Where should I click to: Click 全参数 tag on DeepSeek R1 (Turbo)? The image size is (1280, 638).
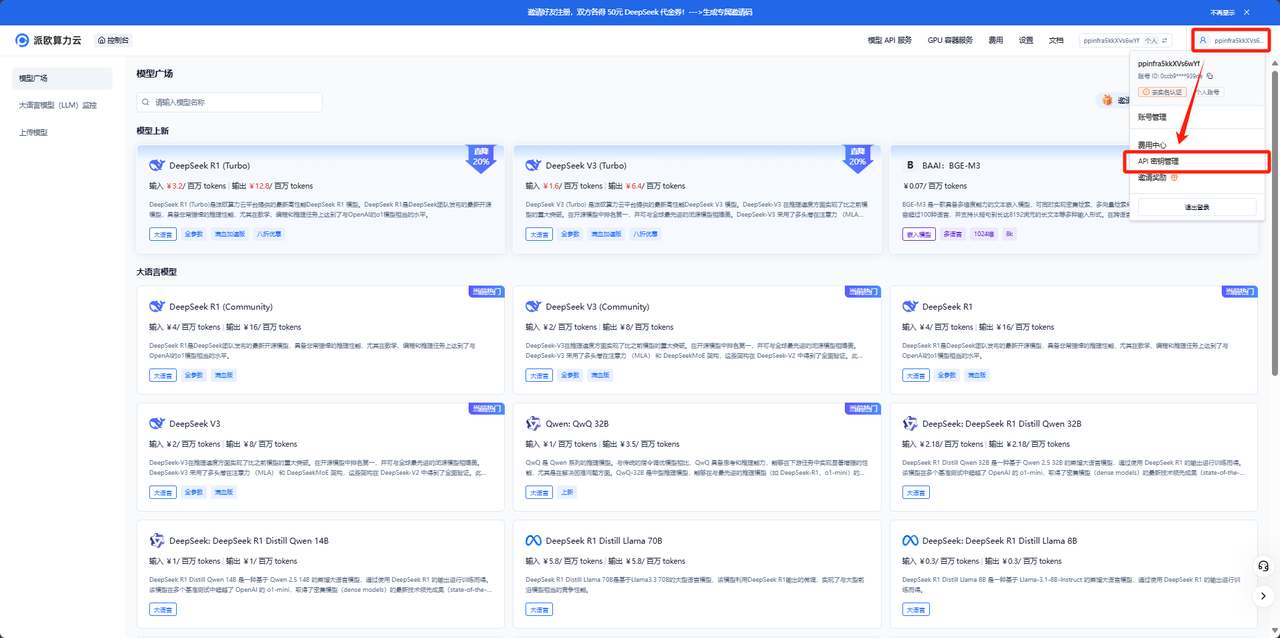pos(193,234)
